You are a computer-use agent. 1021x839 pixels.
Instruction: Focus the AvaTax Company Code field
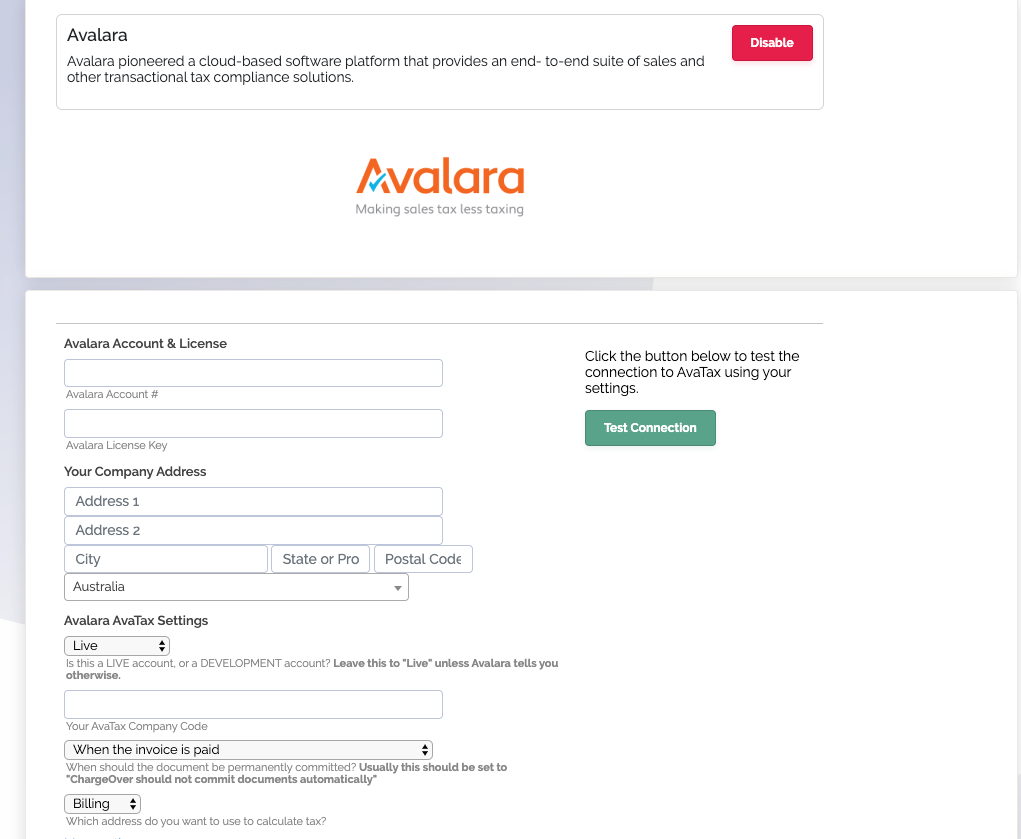(253, 705)
